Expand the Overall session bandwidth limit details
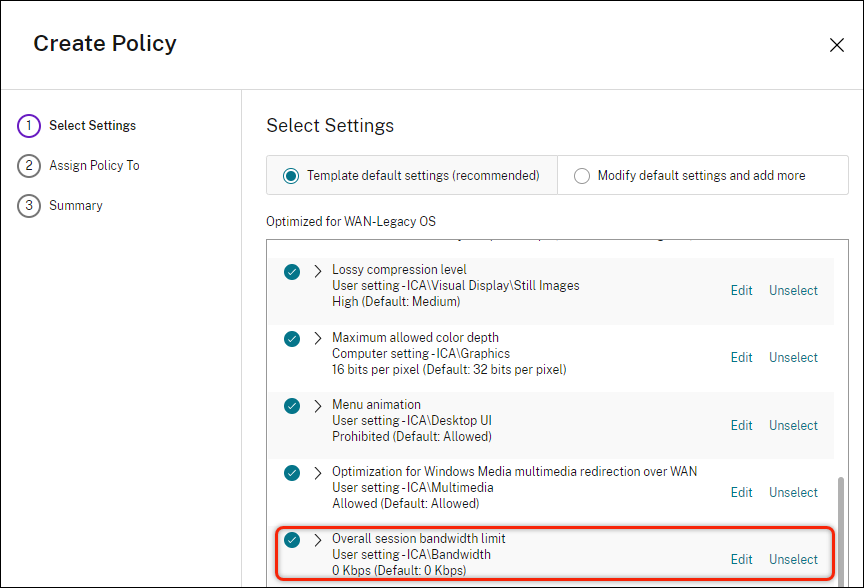Viewport: 864px width, 588px height. (317, 539)
